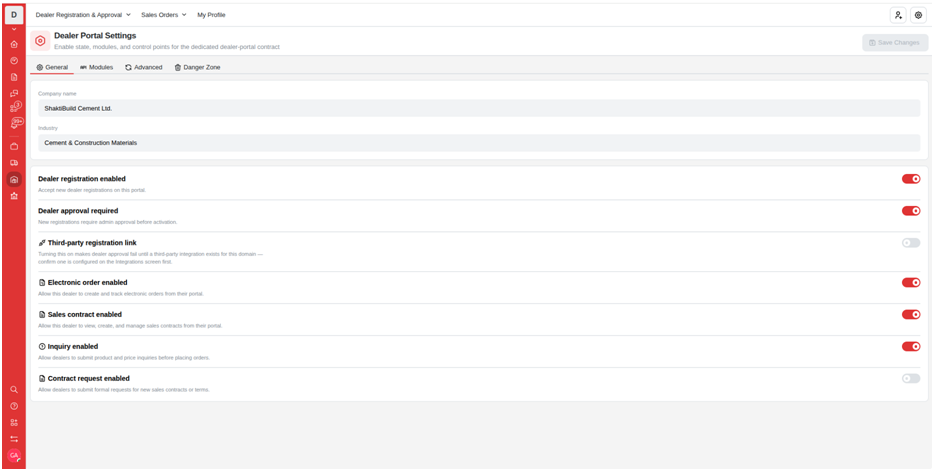Click the Save Changes button
Image resolution: width=934 pixels, height=471 pixels.
pos(895,43)
